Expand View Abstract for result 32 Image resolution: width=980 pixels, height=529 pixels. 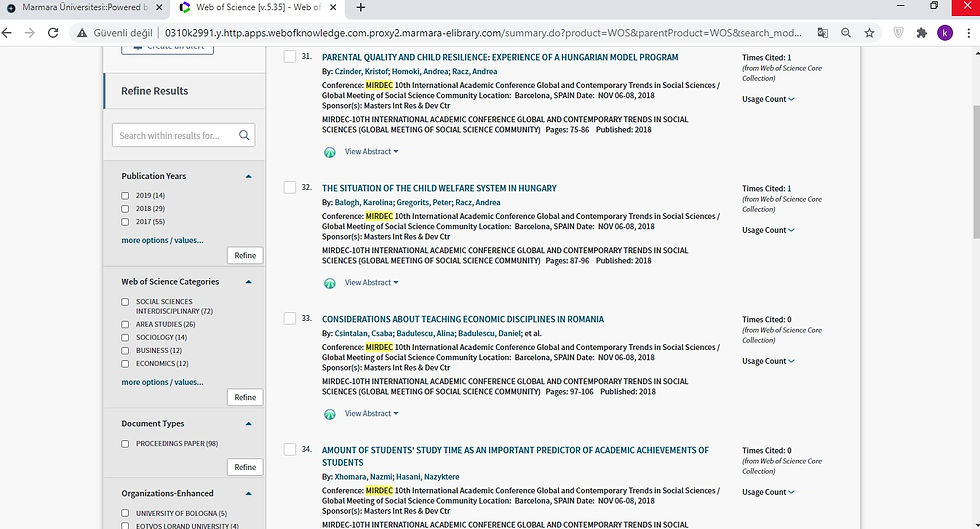coord(371,283)
